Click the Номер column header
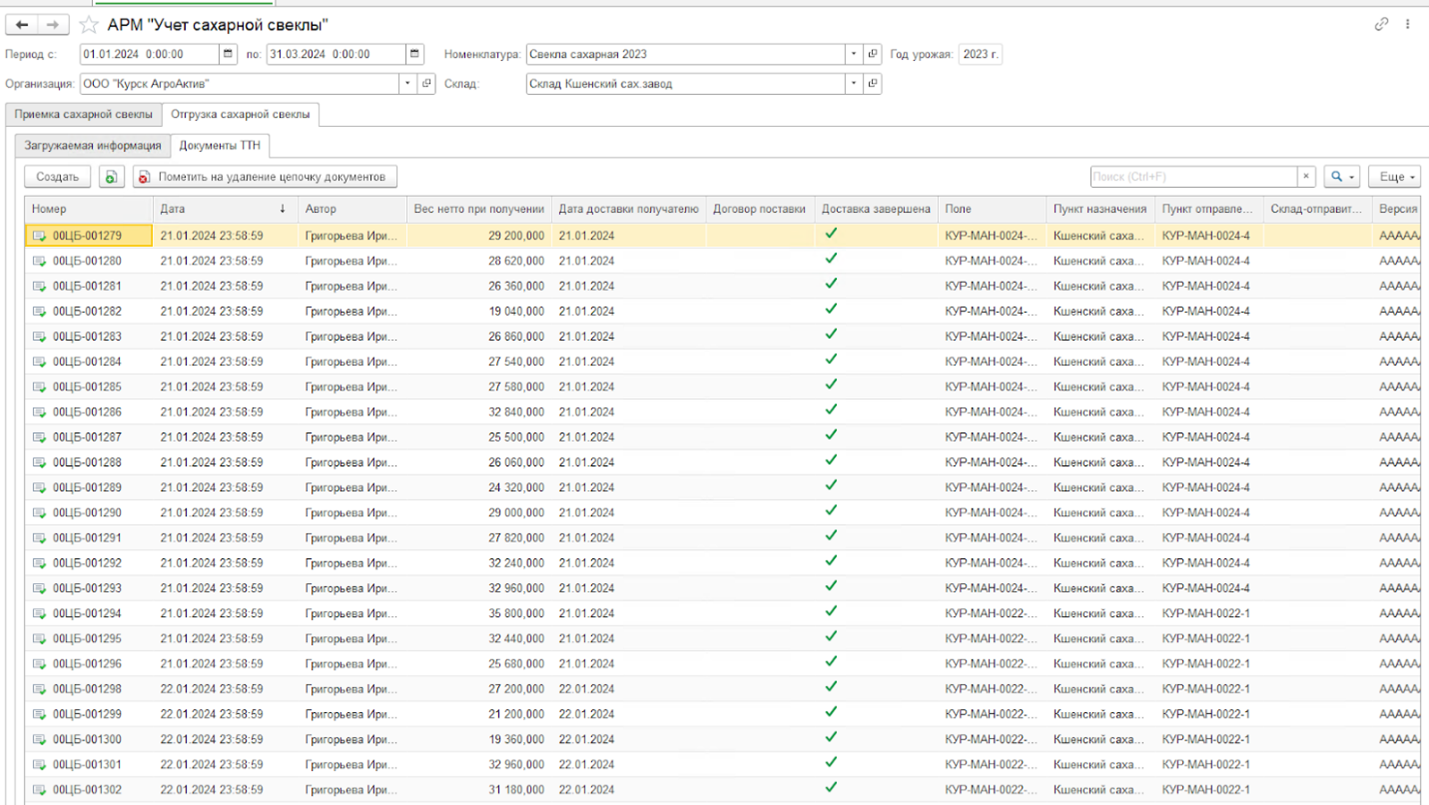The image size is (1429, 805). point(90,209)
